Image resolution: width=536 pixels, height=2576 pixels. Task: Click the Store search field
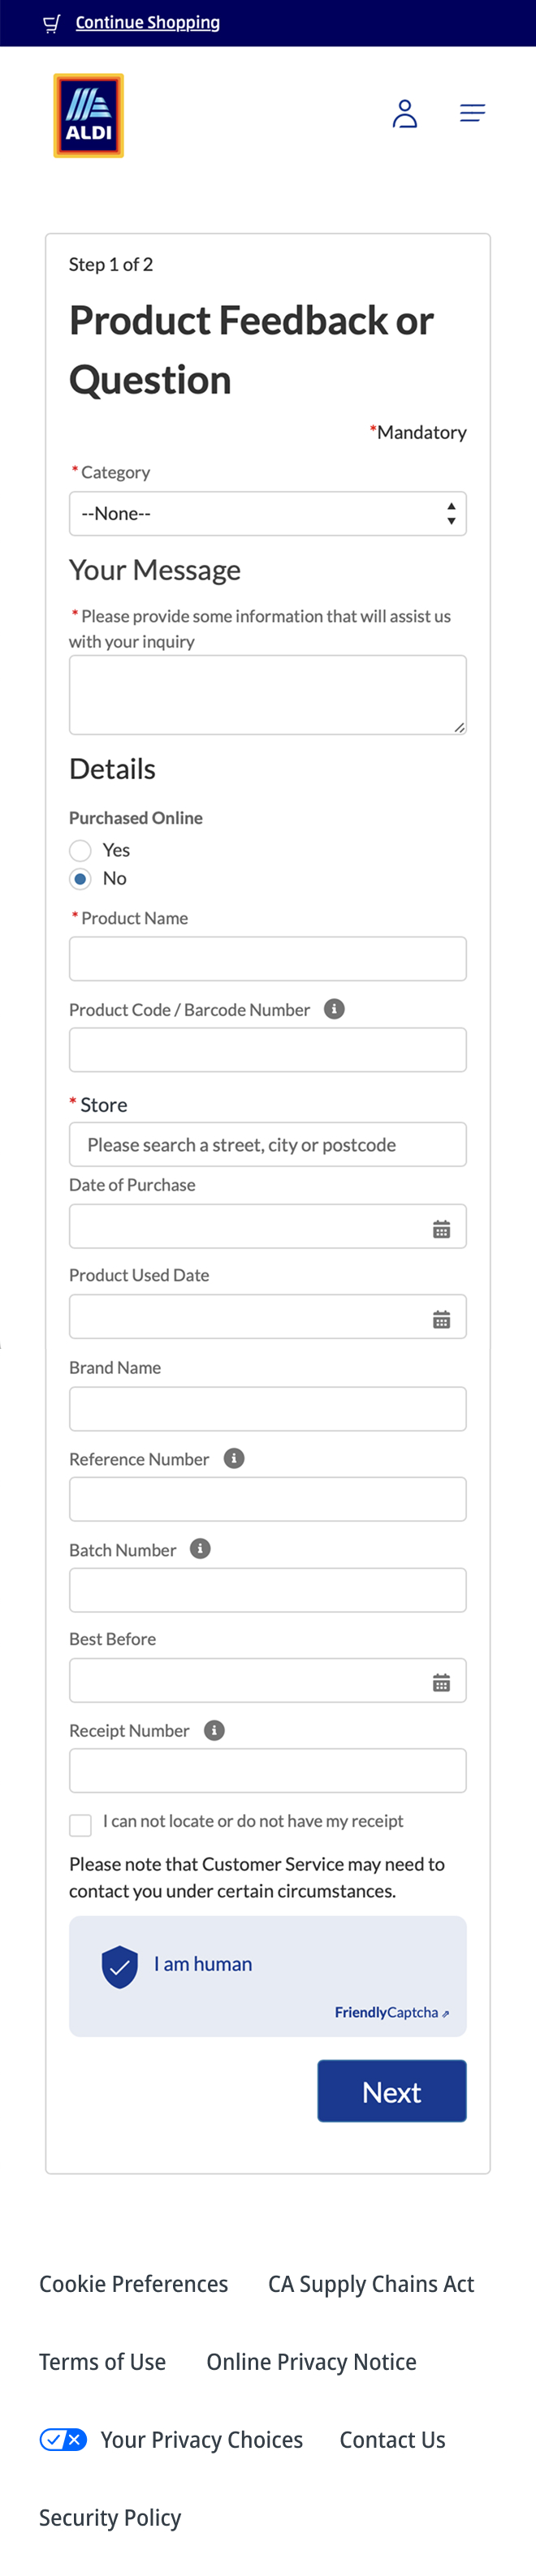[267, 1144]
